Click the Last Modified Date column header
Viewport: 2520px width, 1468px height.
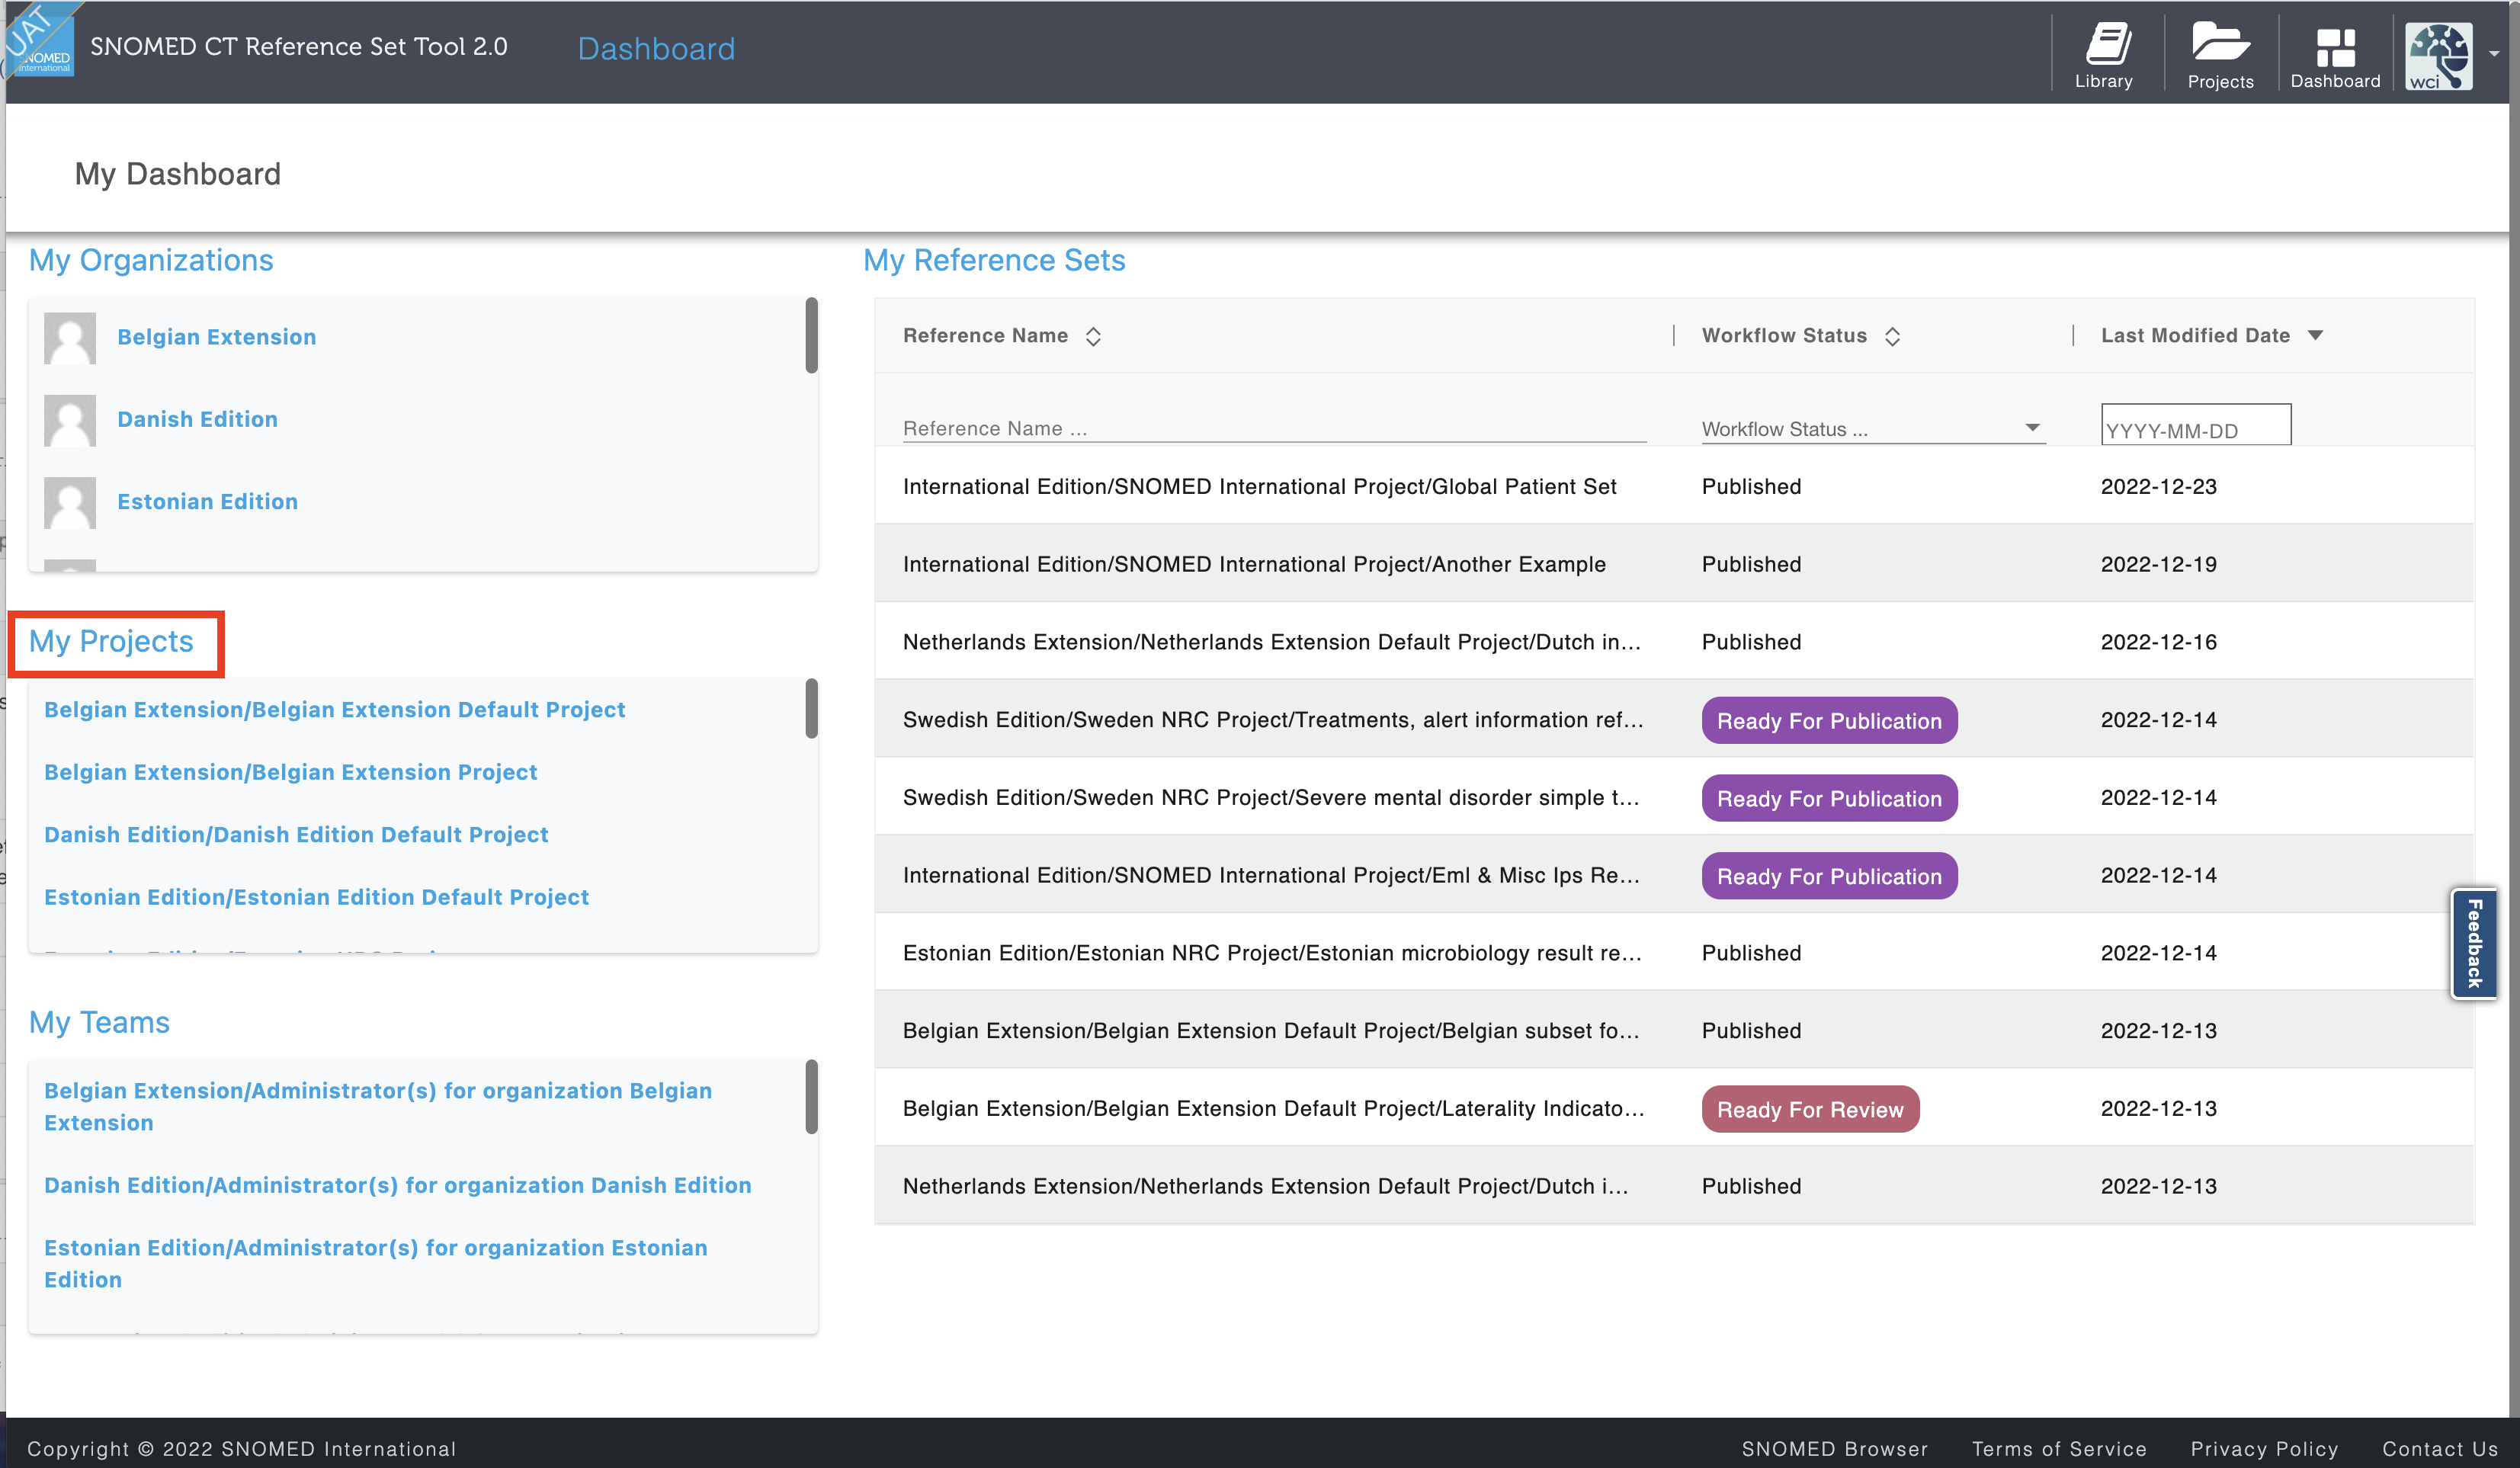2195,336
